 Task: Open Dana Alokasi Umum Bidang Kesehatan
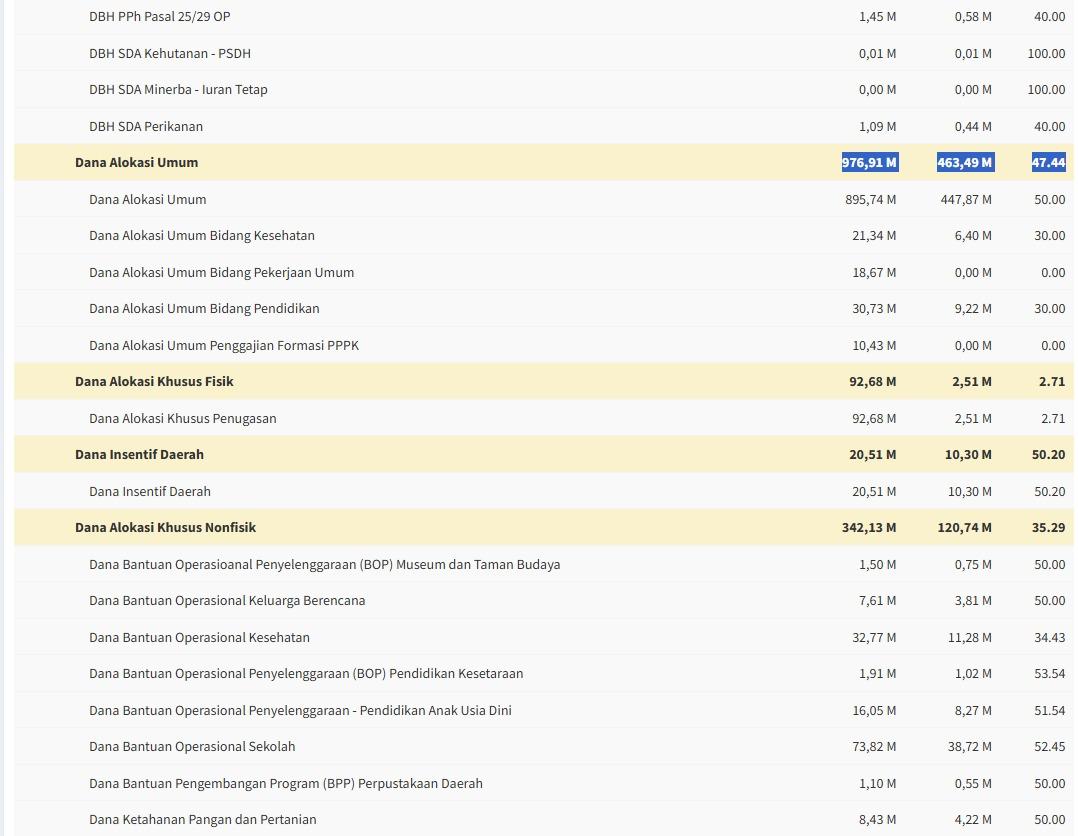[201, 235]
